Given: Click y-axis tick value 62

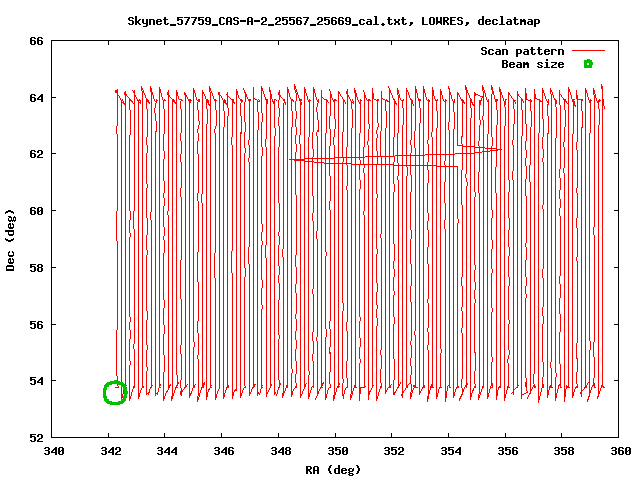Looking at the screenshot, I should pos(36,154).
